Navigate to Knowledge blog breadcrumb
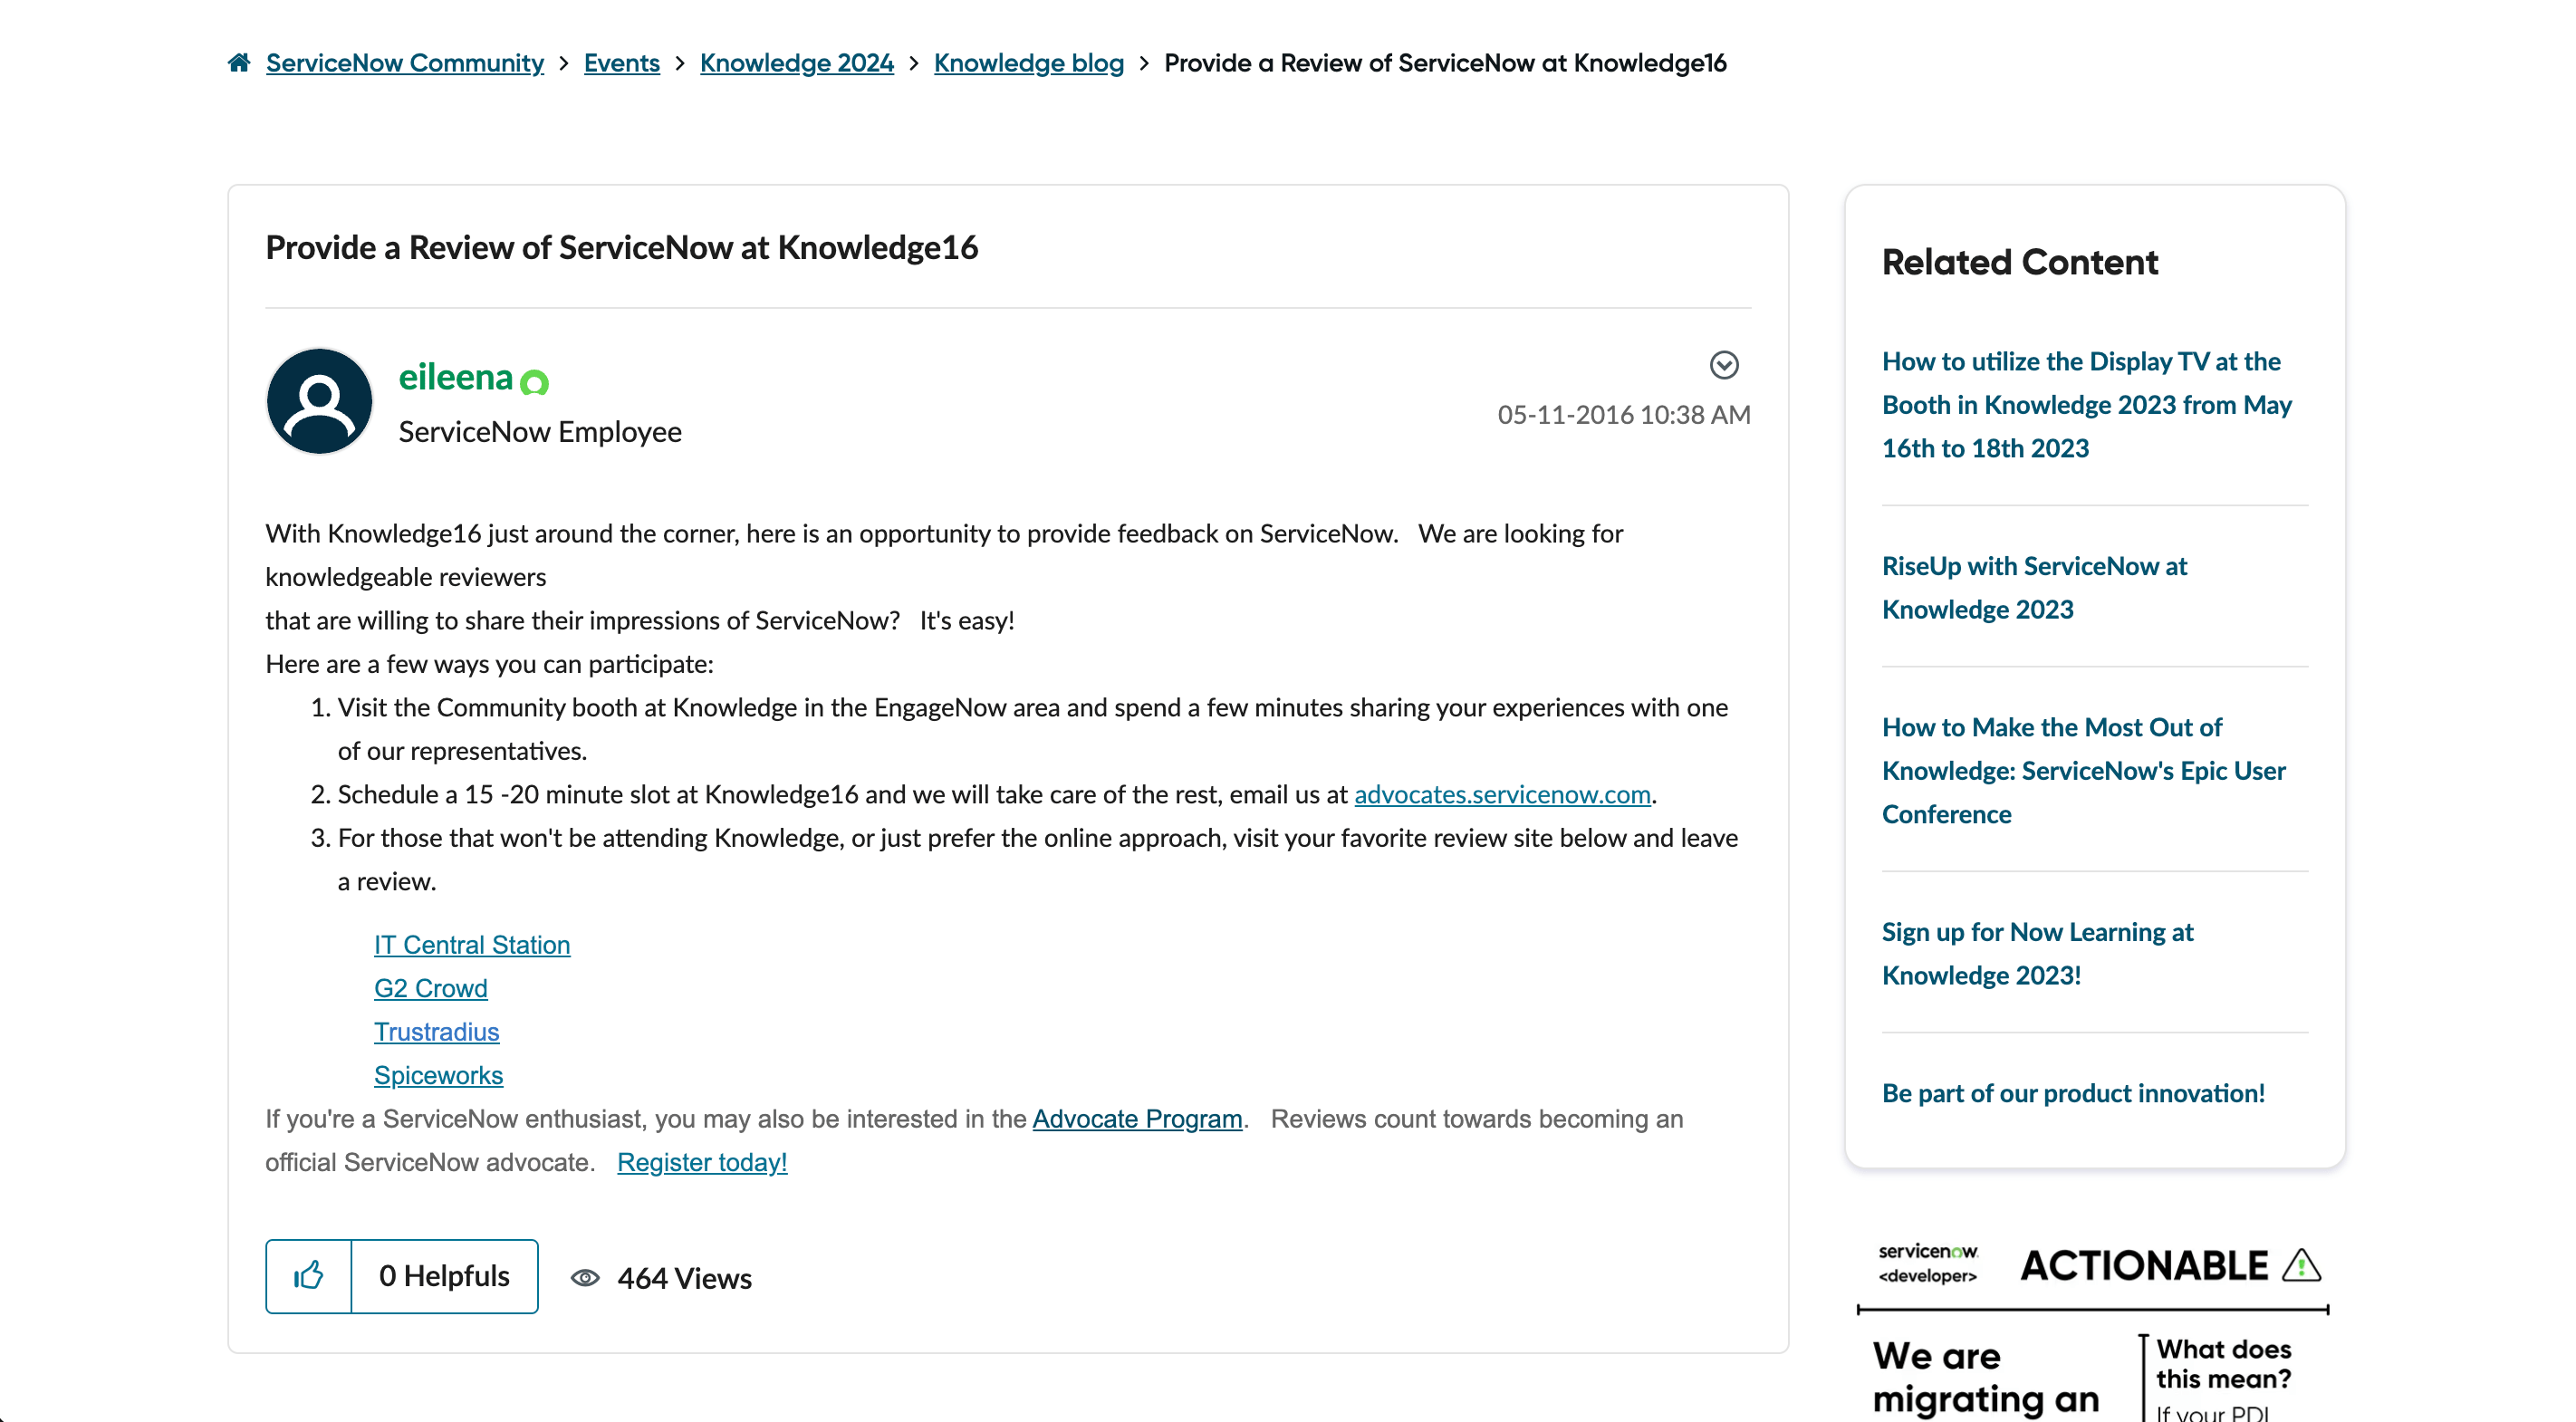2576x1422 pixels. 1028,63
